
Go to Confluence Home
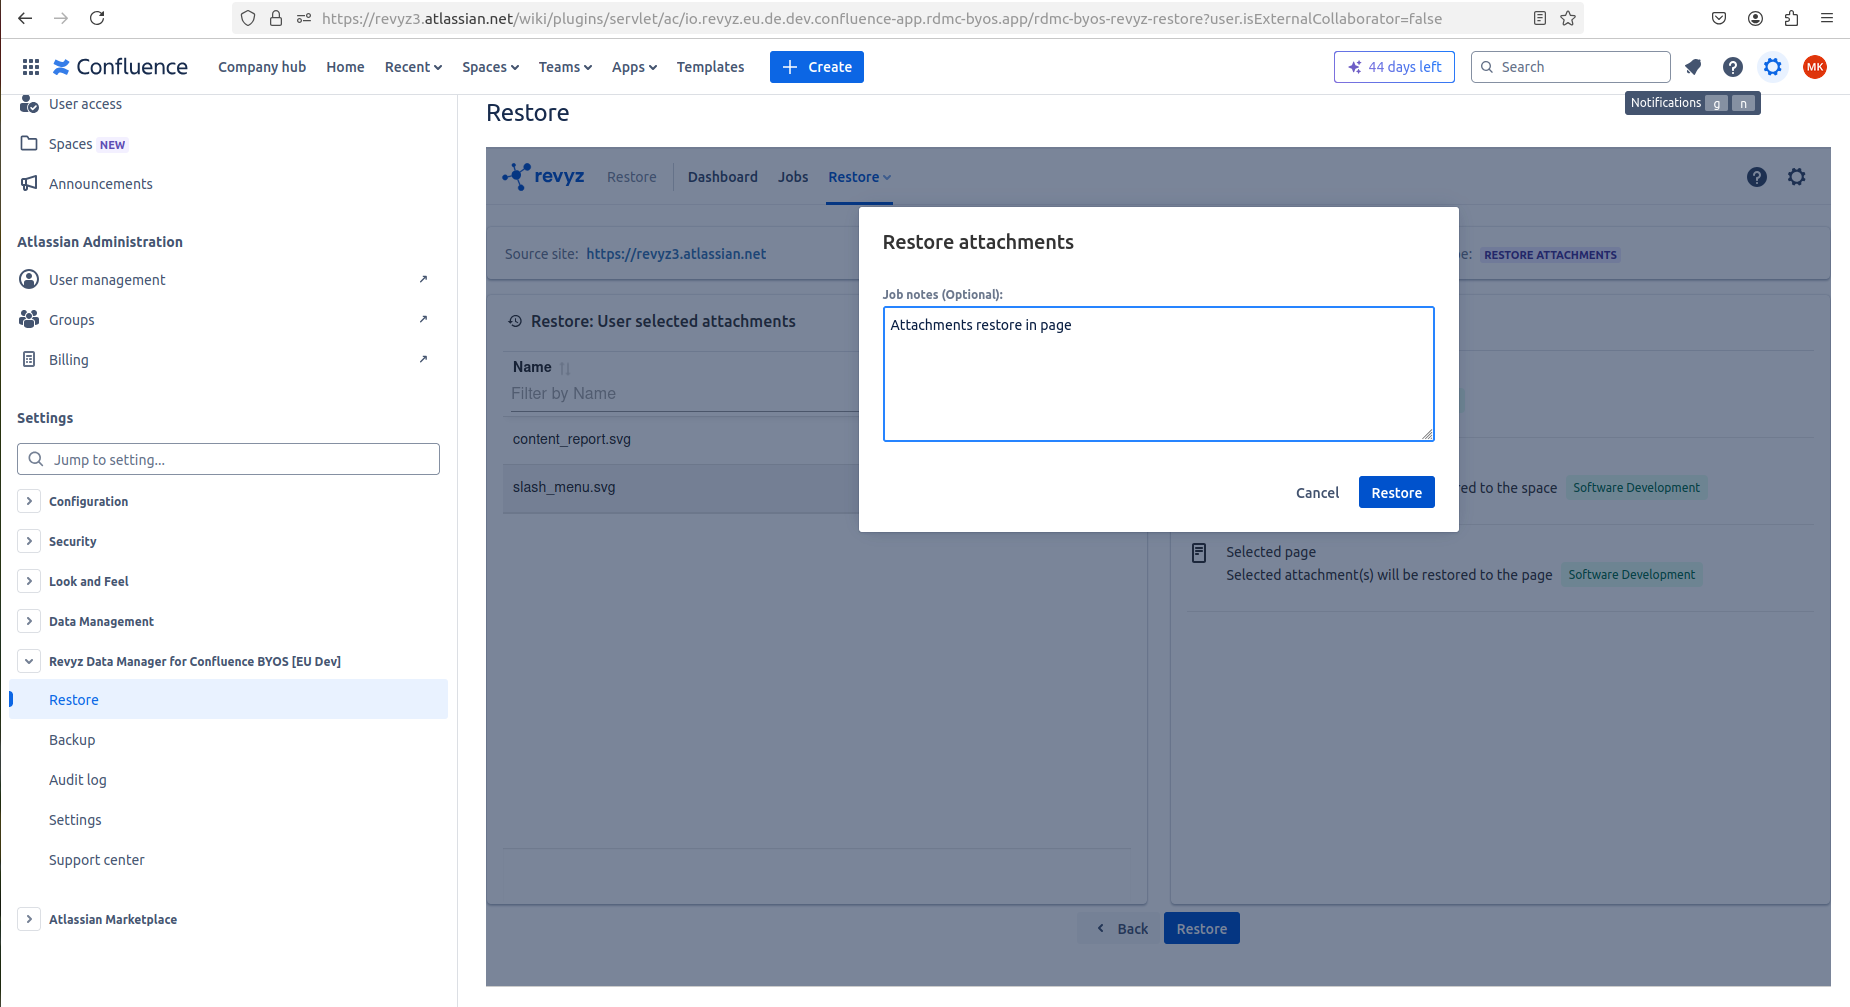click(x=345, y=67)
